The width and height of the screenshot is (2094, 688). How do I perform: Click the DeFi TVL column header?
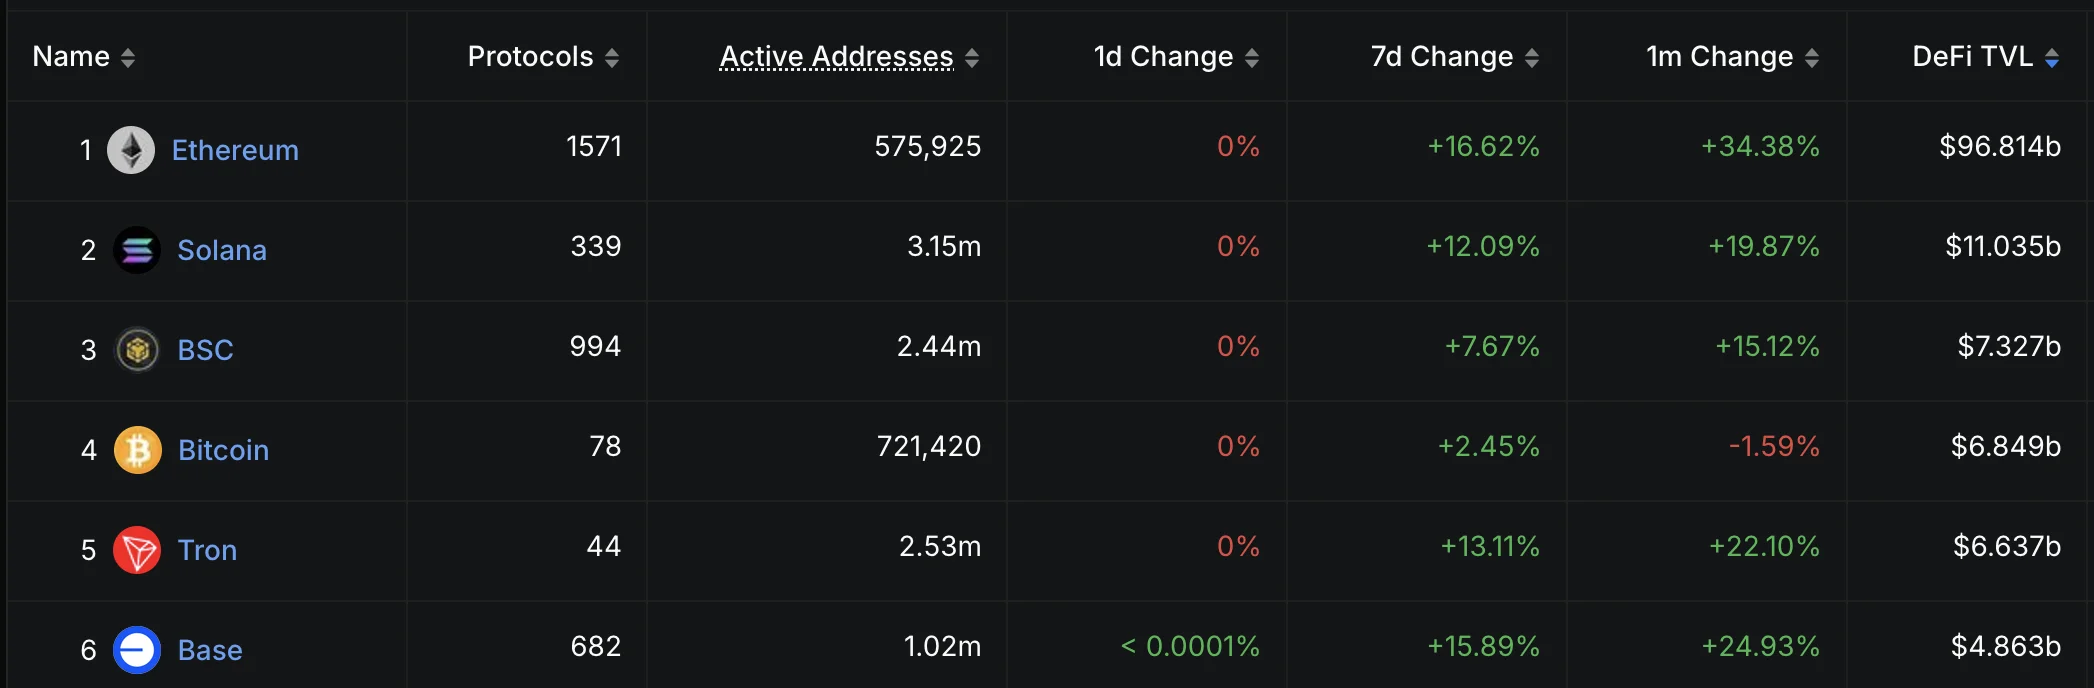coord(1972,57)
